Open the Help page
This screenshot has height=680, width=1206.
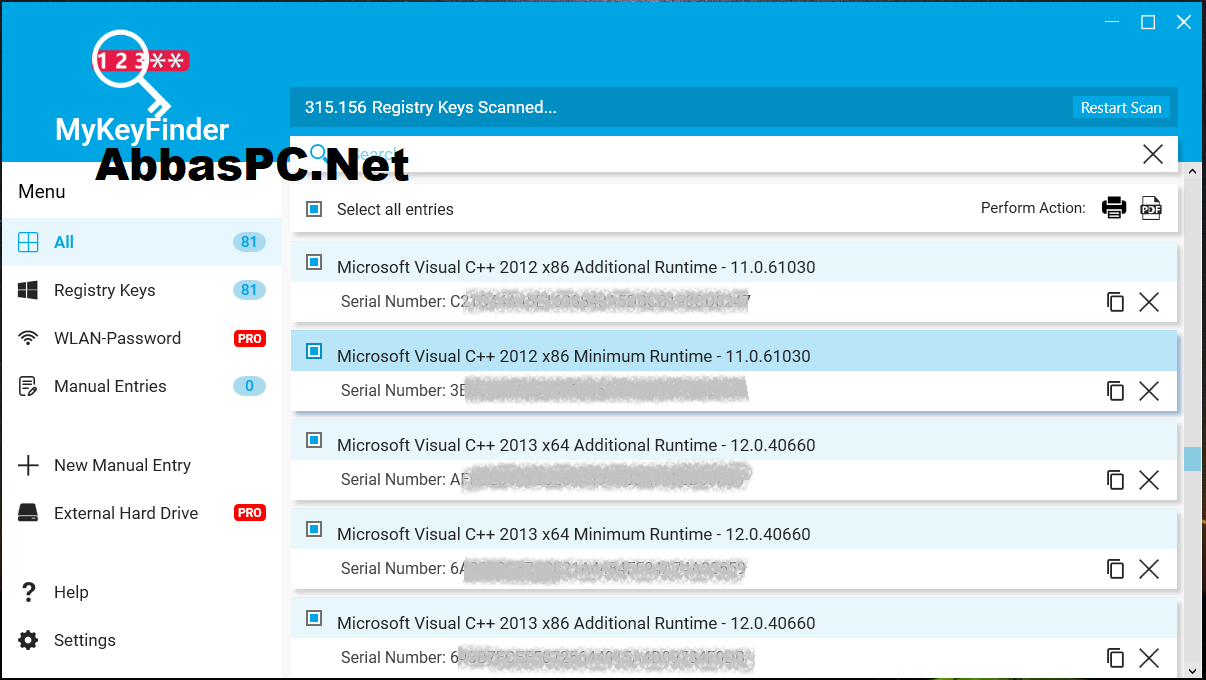click(141, 592)
